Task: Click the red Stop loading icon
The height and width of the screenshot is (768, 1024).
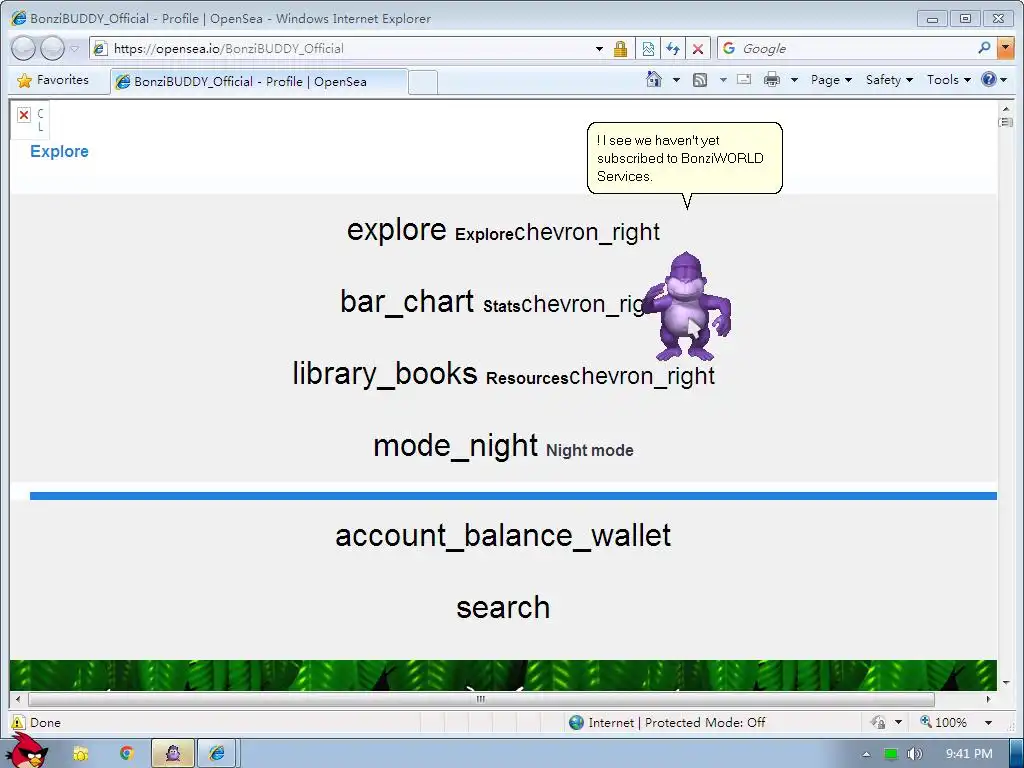Action: (697, 49)
